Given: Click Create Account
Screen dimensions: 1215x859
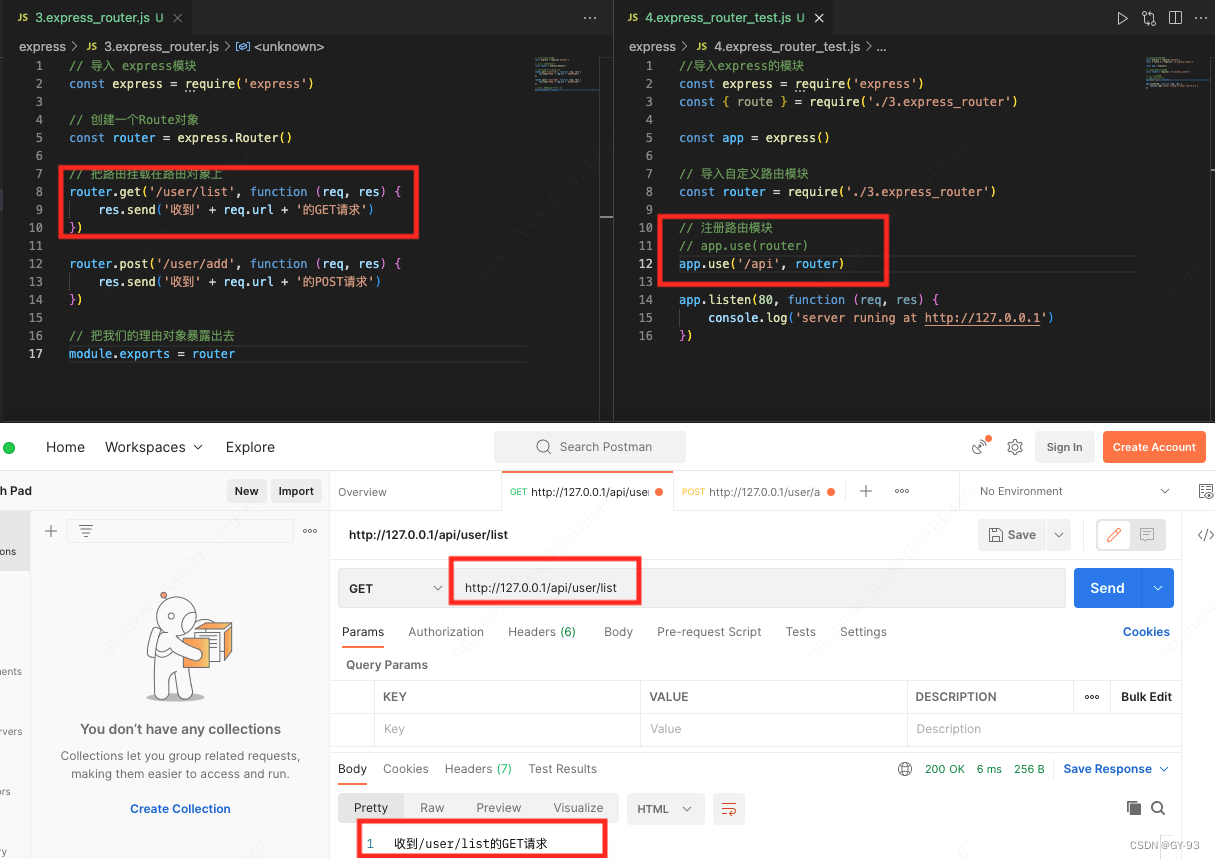Looking at the screenshot, I should [x=1154, y=447].
